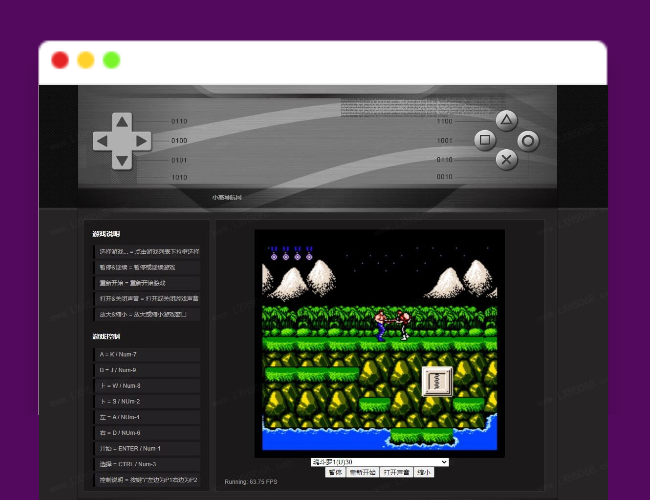The height and width of the screenshot is (500, 650).
Task: Click the 重新开始 restart button
Action: [x=361, y=472]
